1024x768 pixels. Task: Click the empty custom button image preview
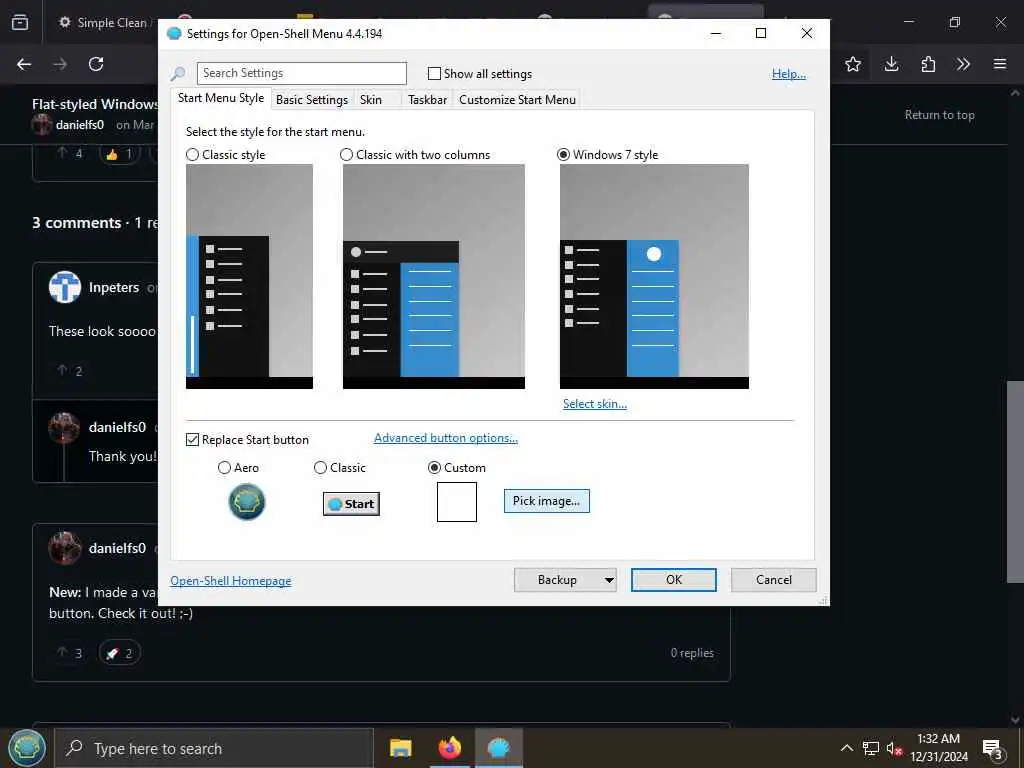[x=456, y=502]
